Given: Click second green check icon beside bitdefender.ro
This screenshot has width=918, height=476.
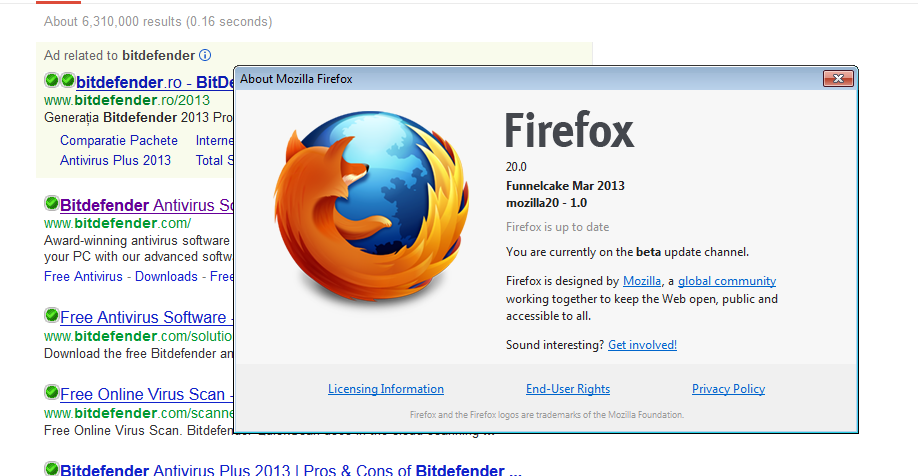Looking at the screenshot, I should click(68, 80).
